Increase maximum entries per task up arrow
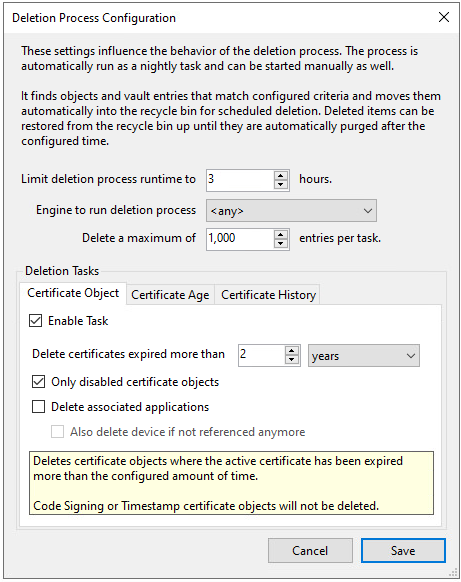This screenshot has height=582, width=461. (281, 235)
